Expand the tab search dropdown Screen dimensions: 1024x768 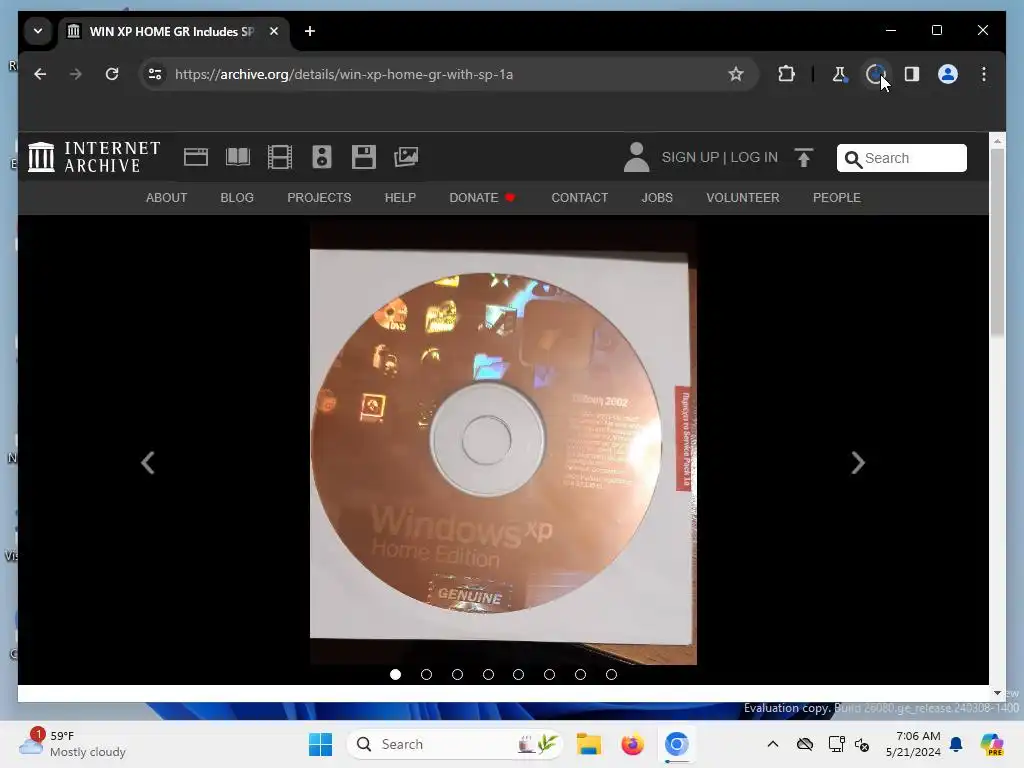coord(38,31)
